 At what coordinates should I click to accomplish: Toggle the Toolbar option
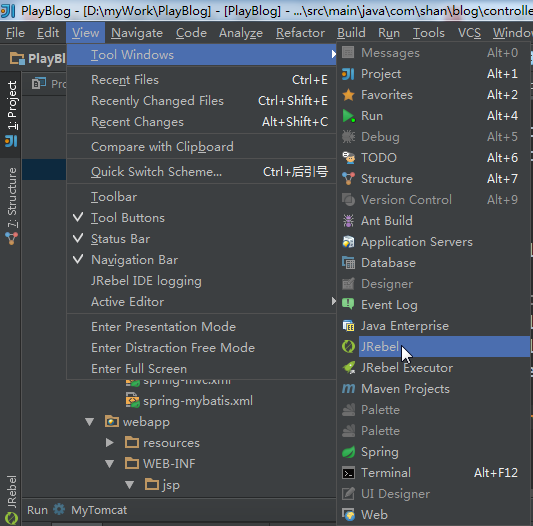tap(201, 197)
